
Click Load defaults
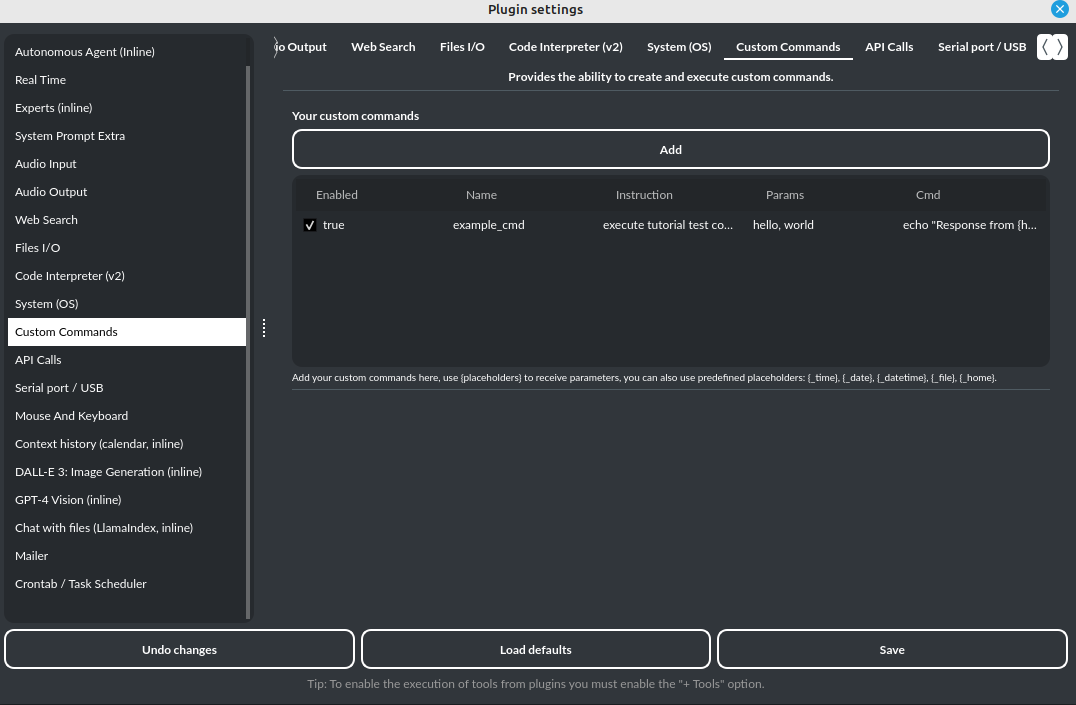(x=536, y=649)
